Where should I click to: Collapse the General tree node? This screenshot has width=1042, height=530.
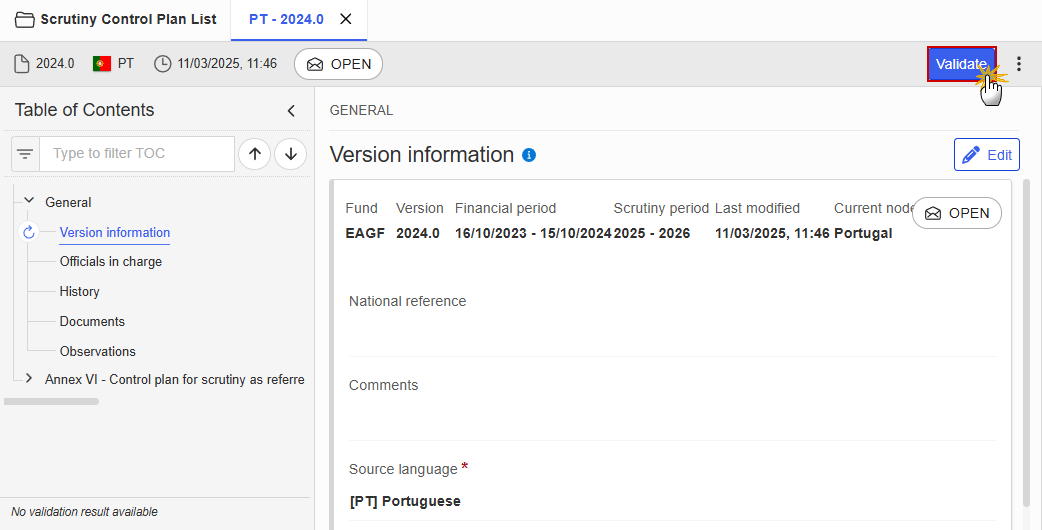click(x=29, y=201)
